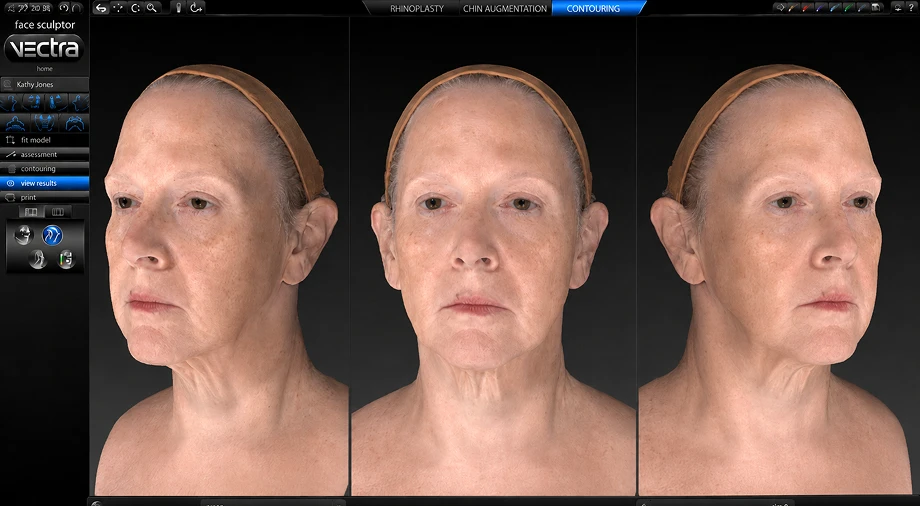Viewport: 920px width, 506px height.
Task: Click the undo arrow in the top toolbar
Action: pos(102,8)
